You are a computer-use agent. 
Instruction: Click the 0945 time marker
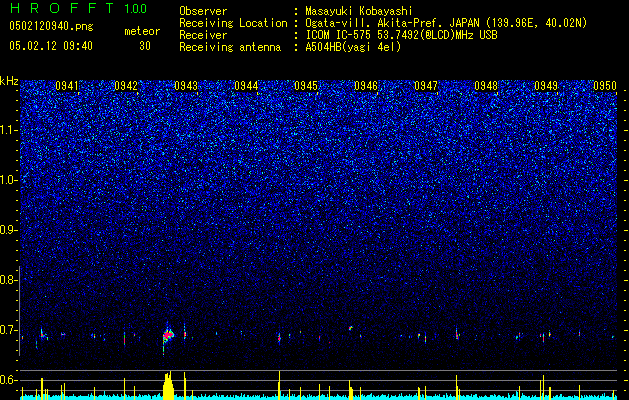click(306, 86)
